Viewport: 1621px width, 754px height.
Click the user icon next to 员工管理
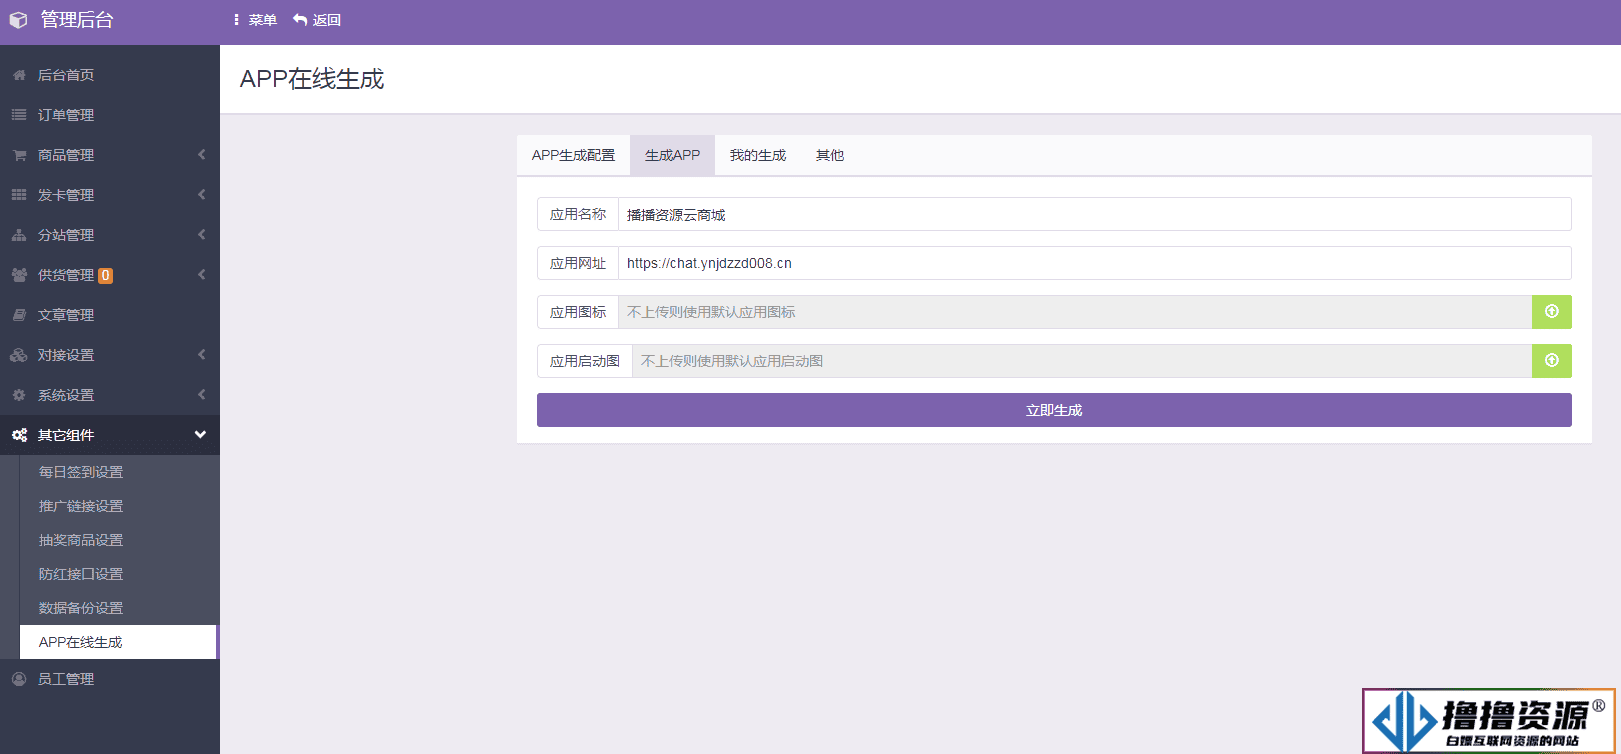point(19,679)
